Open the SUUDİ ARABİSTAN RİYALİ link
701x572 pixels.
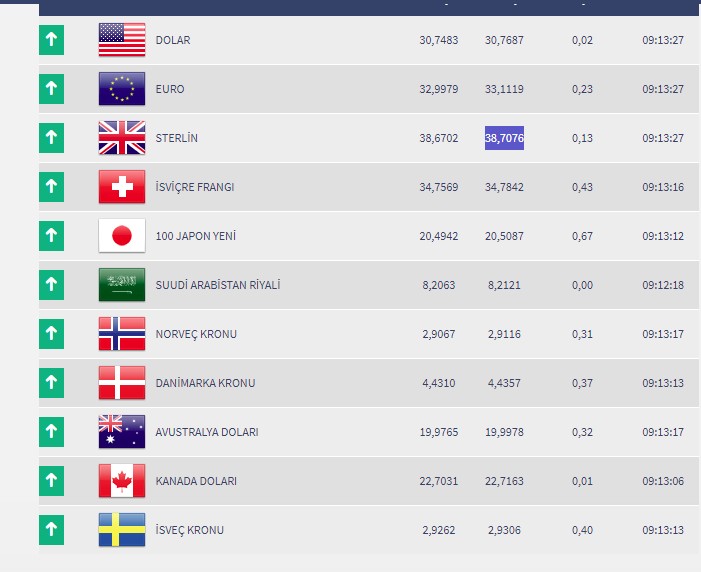(218, 285)
